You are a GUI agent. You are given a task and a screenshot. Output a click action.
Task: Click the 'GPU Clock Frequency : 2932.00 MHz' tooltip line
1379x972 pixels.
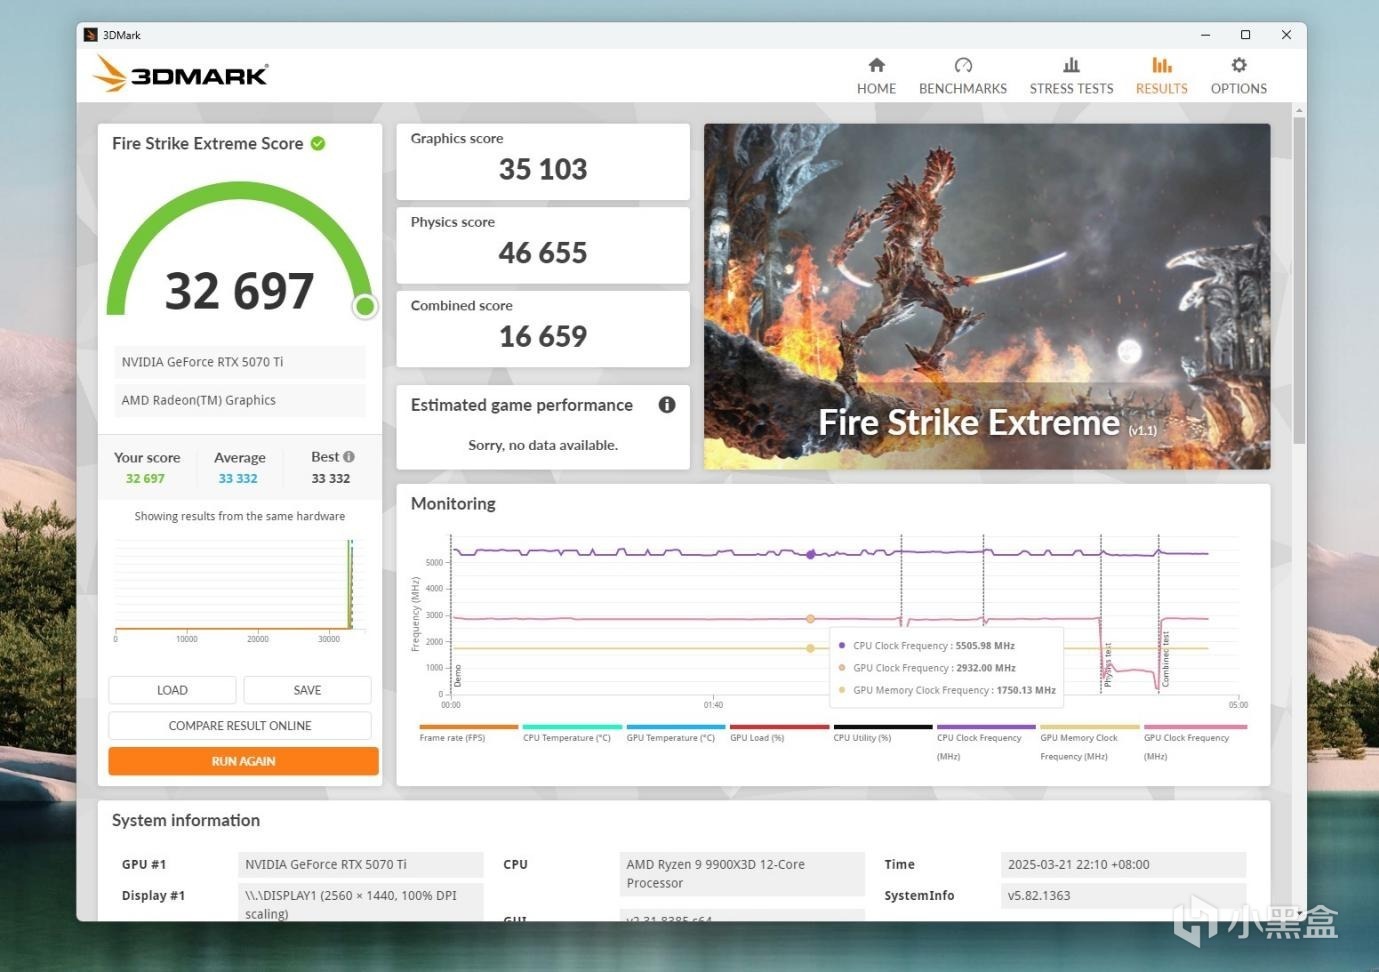934,668
